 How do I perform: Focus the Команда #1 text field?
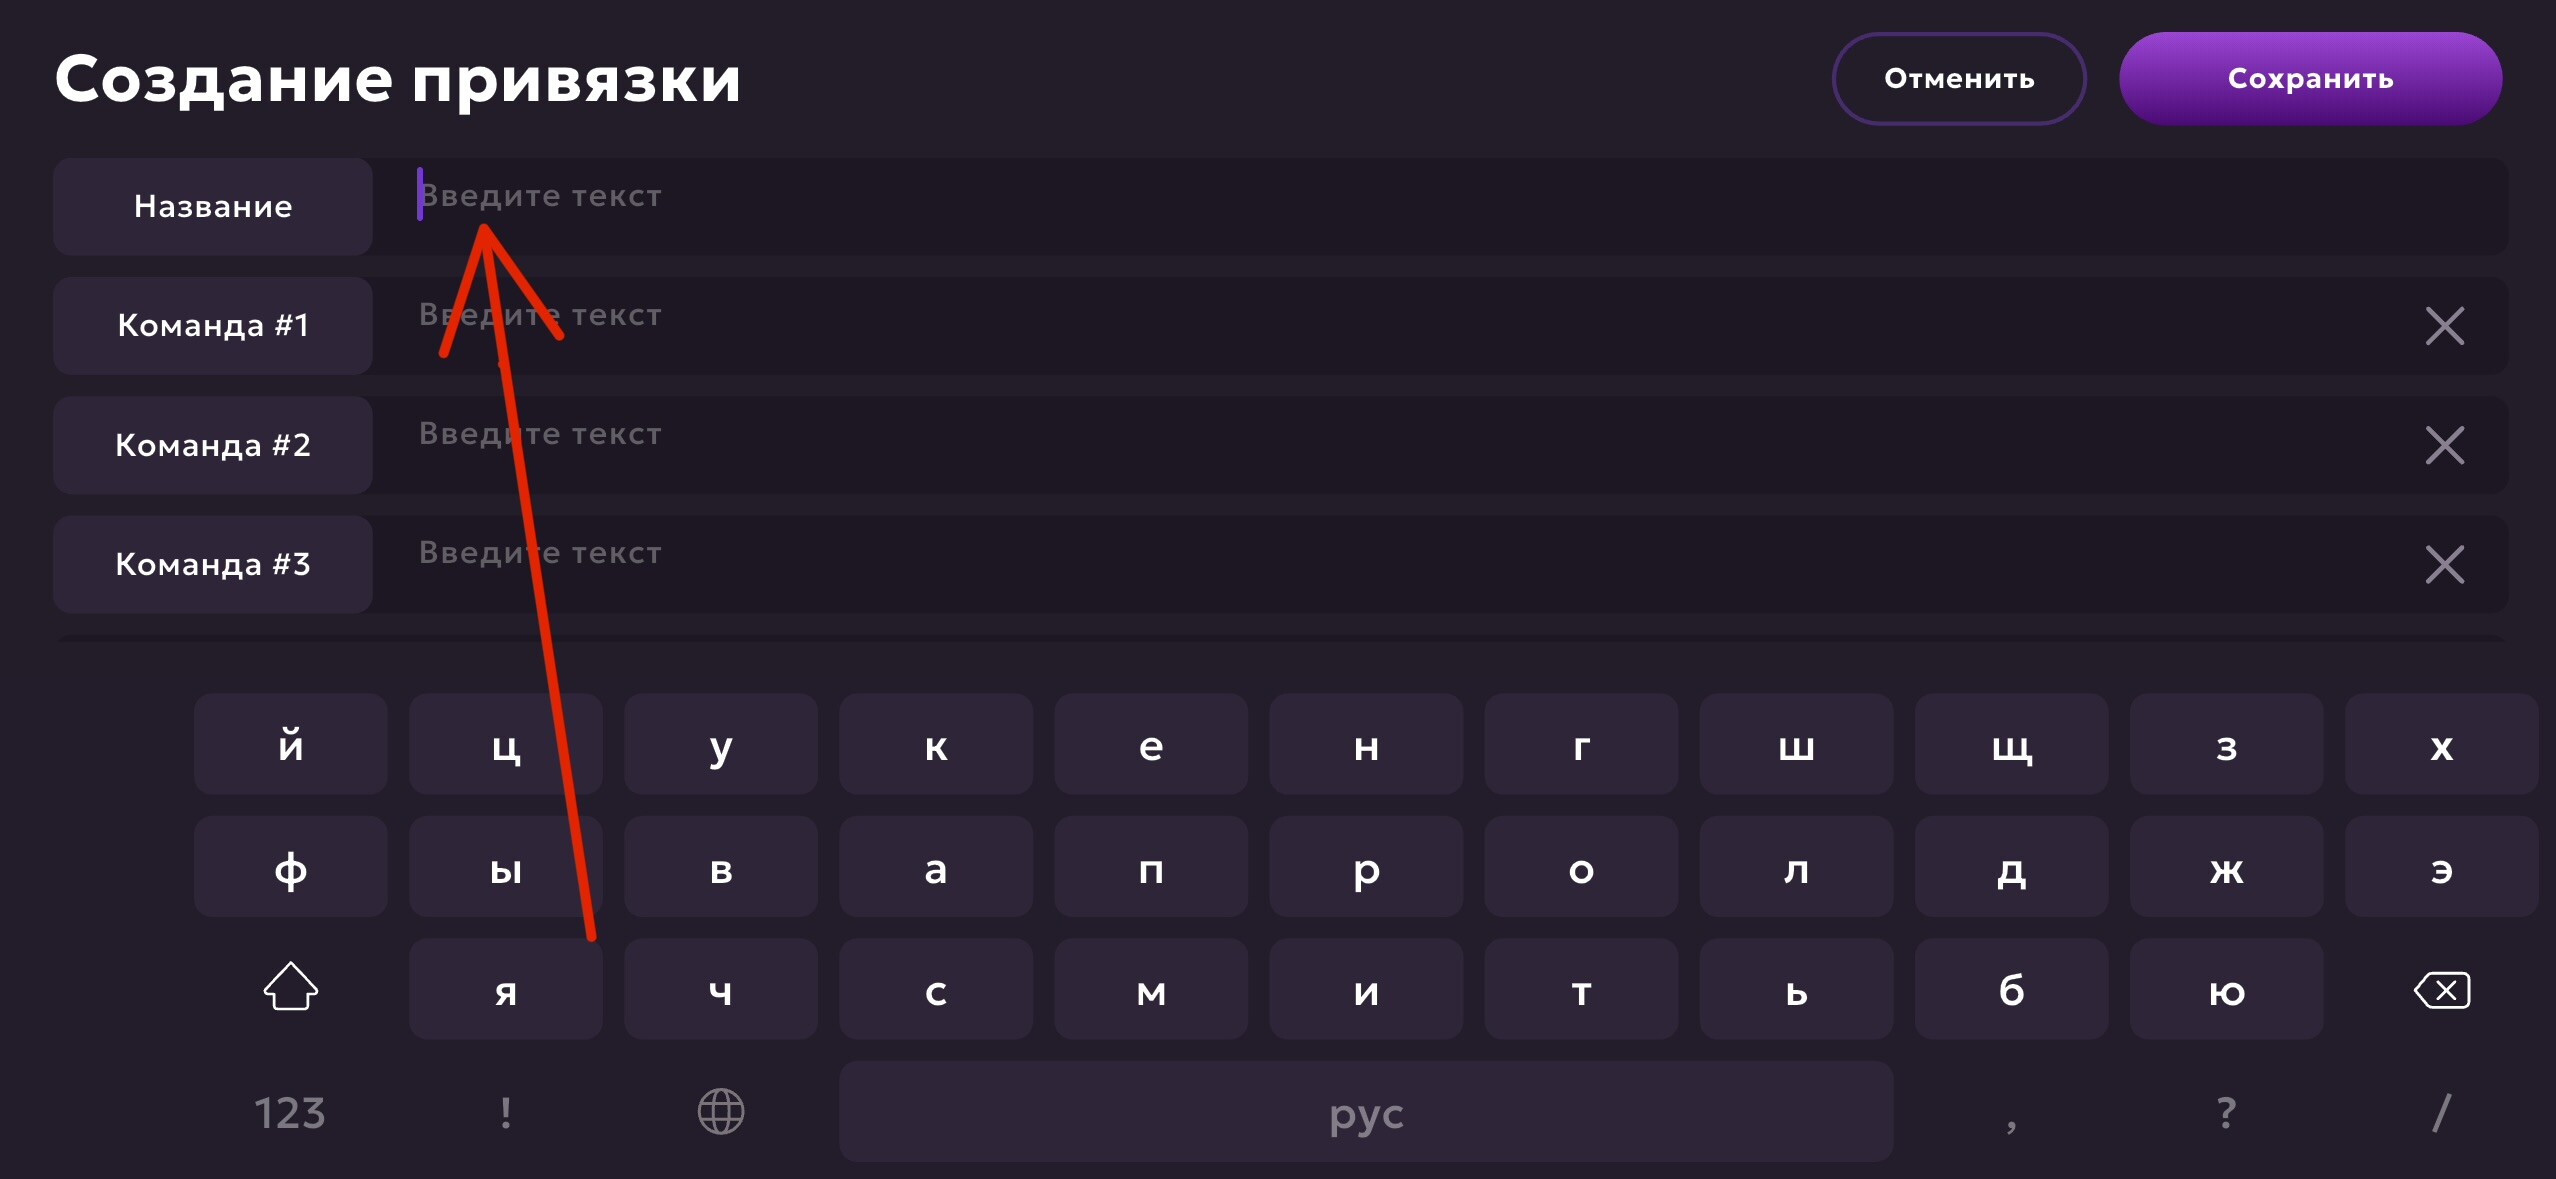click(1400, 326)
